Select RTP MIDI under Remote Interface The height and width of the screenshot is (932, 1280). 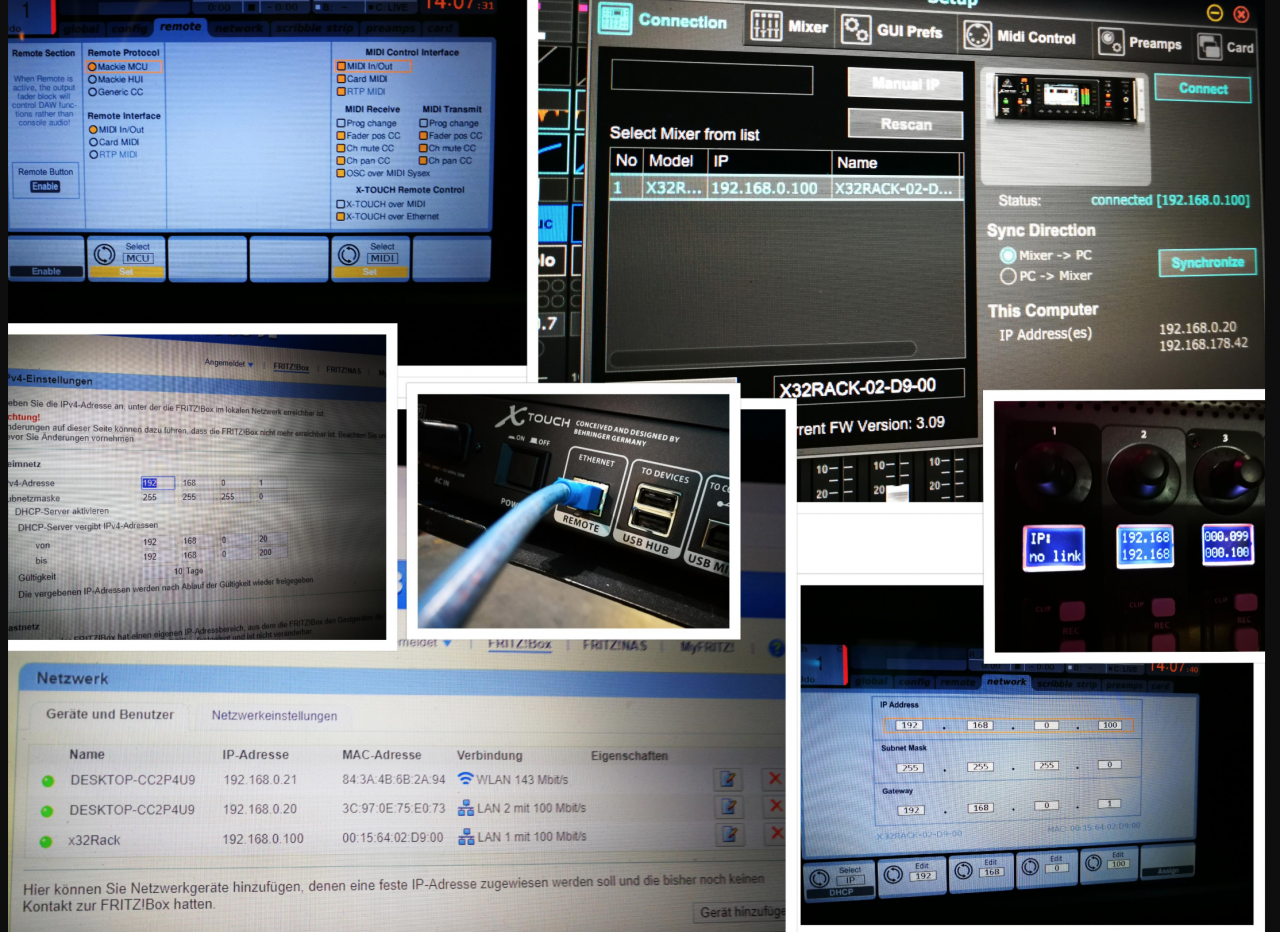92,154
